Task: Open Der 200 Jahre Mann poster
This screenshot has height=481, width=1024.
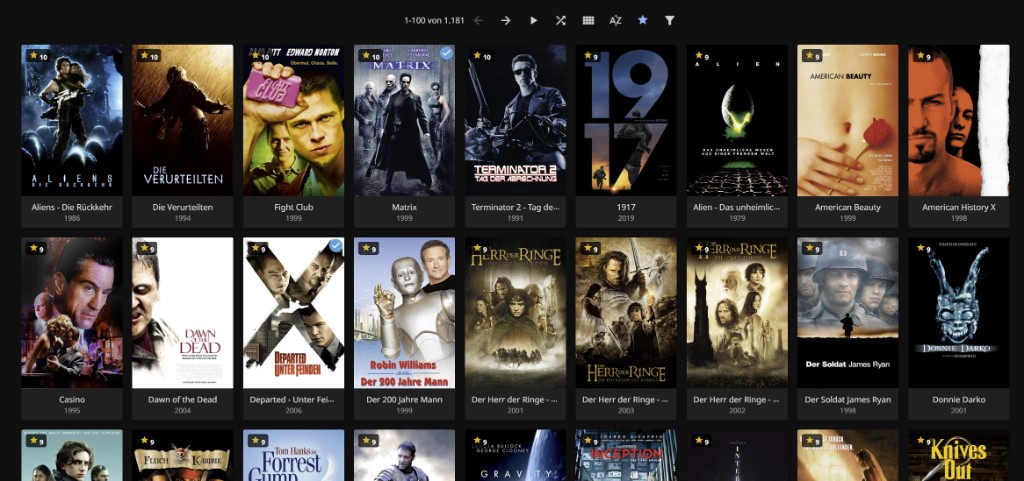Action: (404, 313)
